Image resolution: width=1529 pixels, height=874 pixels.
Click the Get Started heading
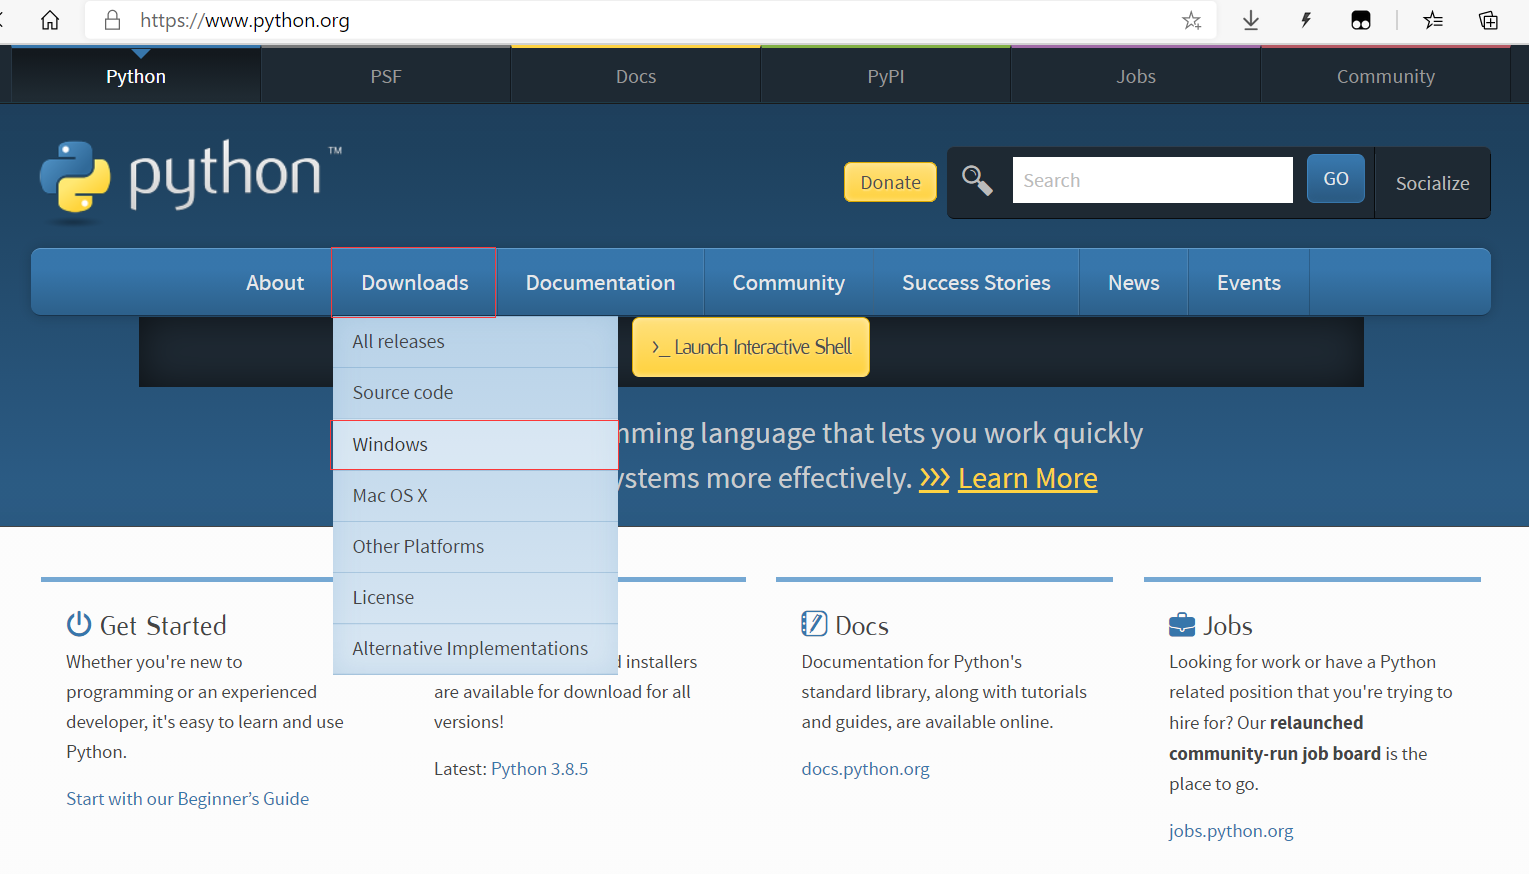coord(163,626)
